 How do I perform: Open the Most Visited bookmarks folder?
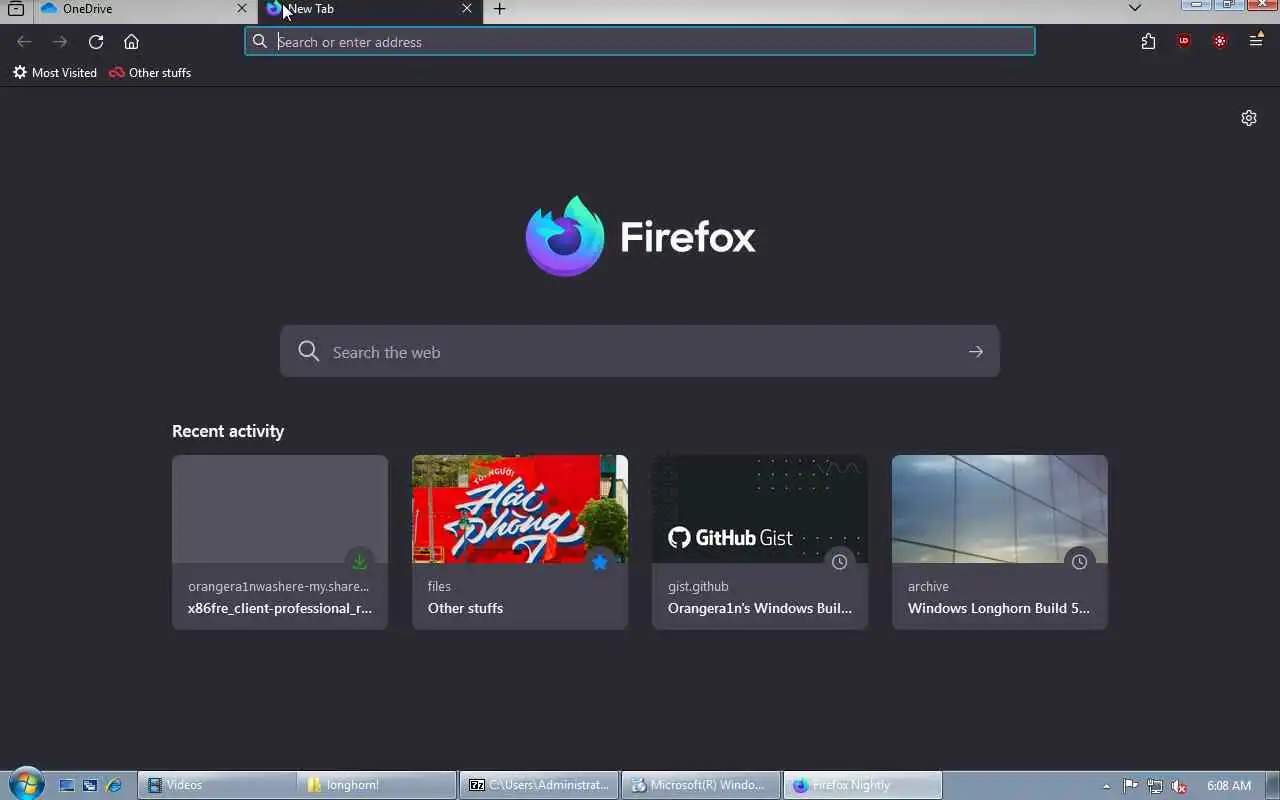[x=54, y=73]
